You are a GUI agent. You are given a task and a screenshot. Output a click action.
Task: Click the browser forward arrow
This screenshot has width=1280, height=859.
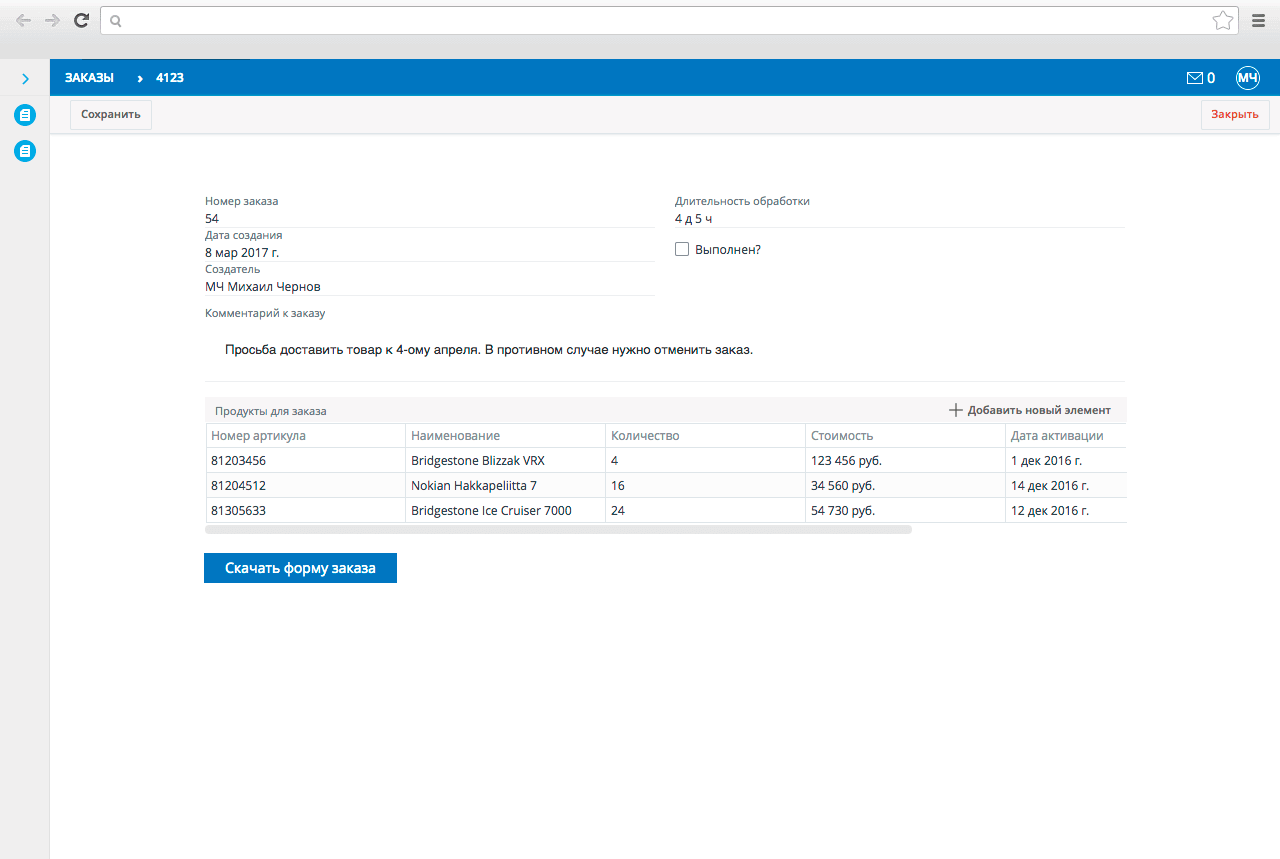pos(52,20)
